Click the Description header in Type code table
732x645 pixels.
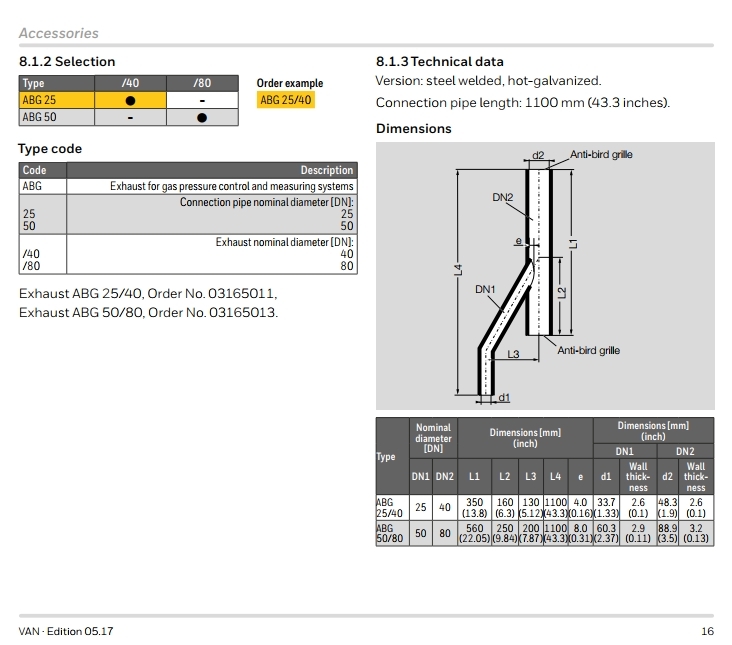pos(326,170)
